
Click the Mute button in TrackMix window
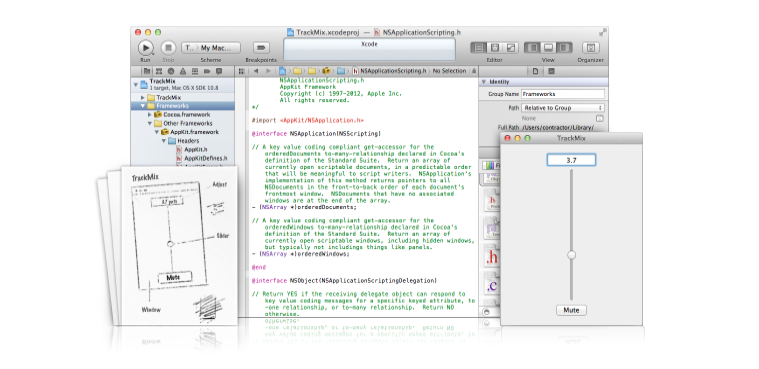coord(571,310)
